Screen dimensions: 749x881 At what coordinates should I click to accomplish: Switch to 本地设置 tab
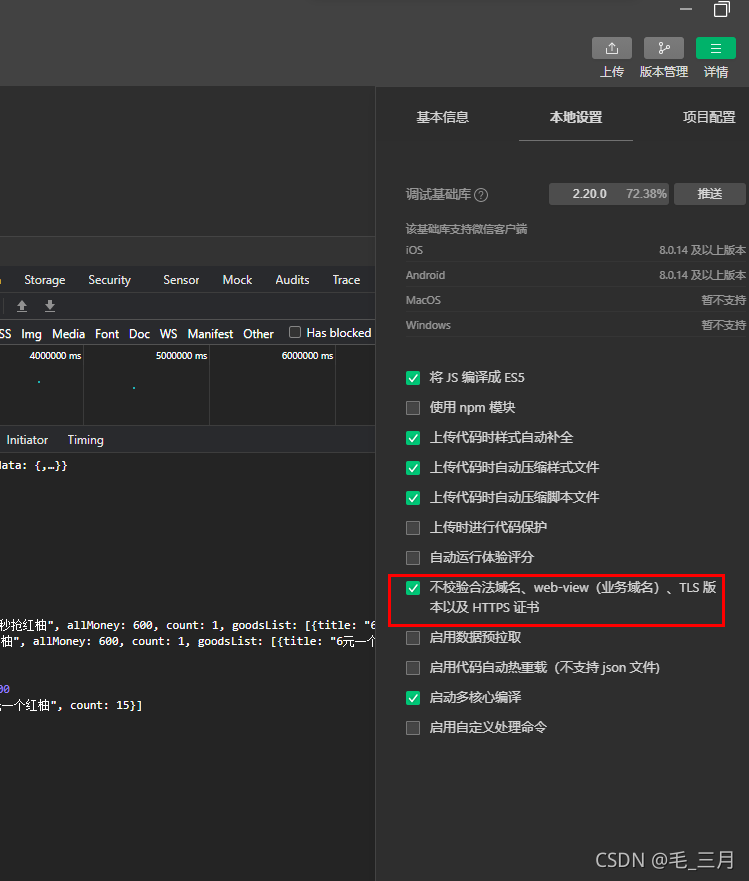pos(575,117)
